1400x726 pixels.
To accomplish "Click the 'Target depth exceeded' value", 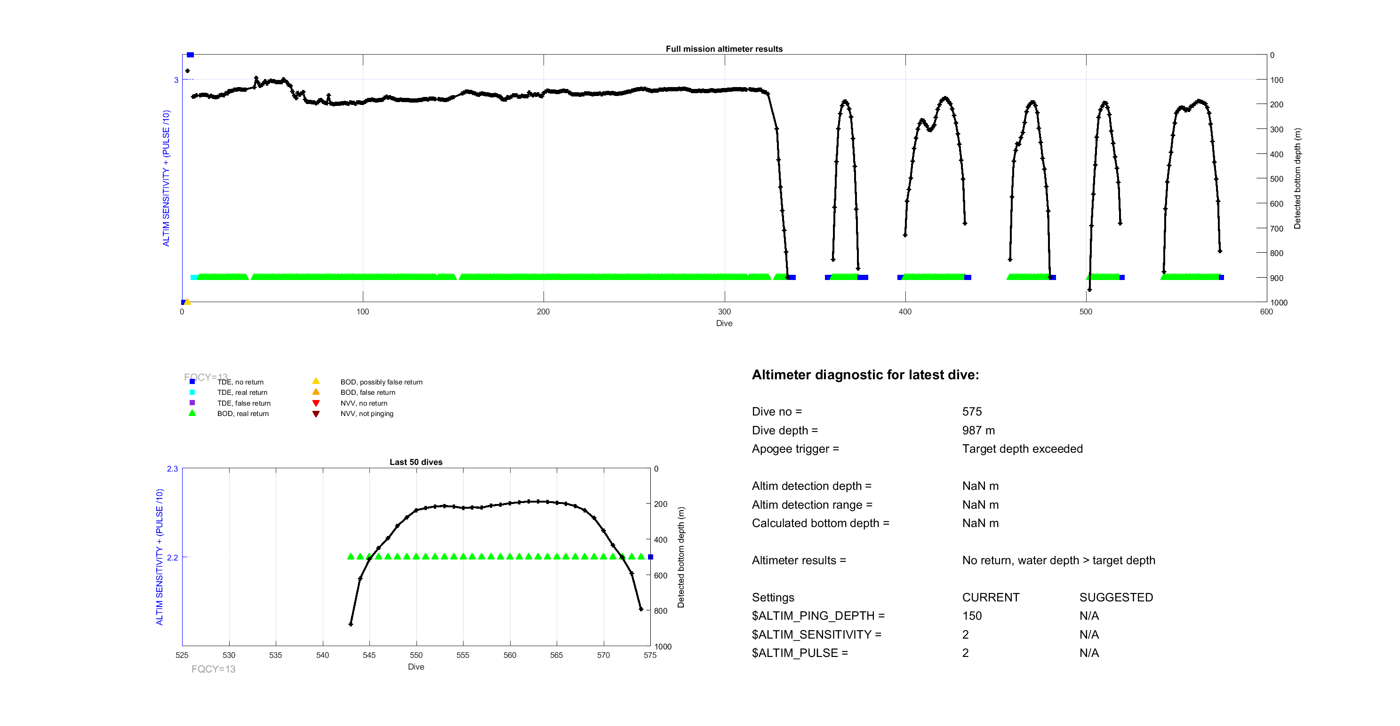I will (1022, 449).
